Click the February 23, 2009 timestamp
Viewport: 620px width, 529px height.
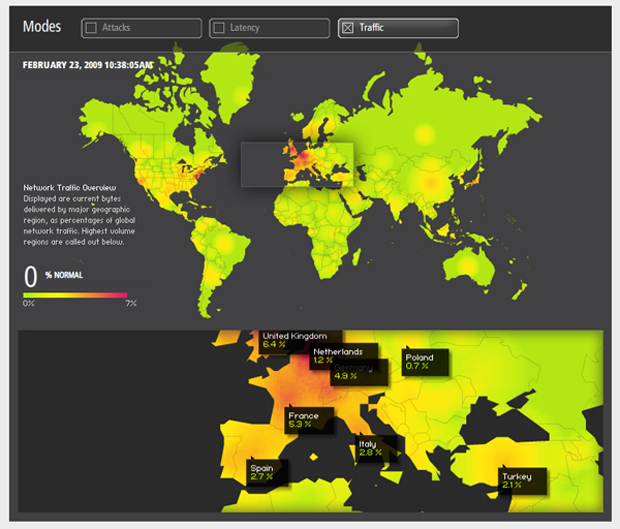click(88, 65)
